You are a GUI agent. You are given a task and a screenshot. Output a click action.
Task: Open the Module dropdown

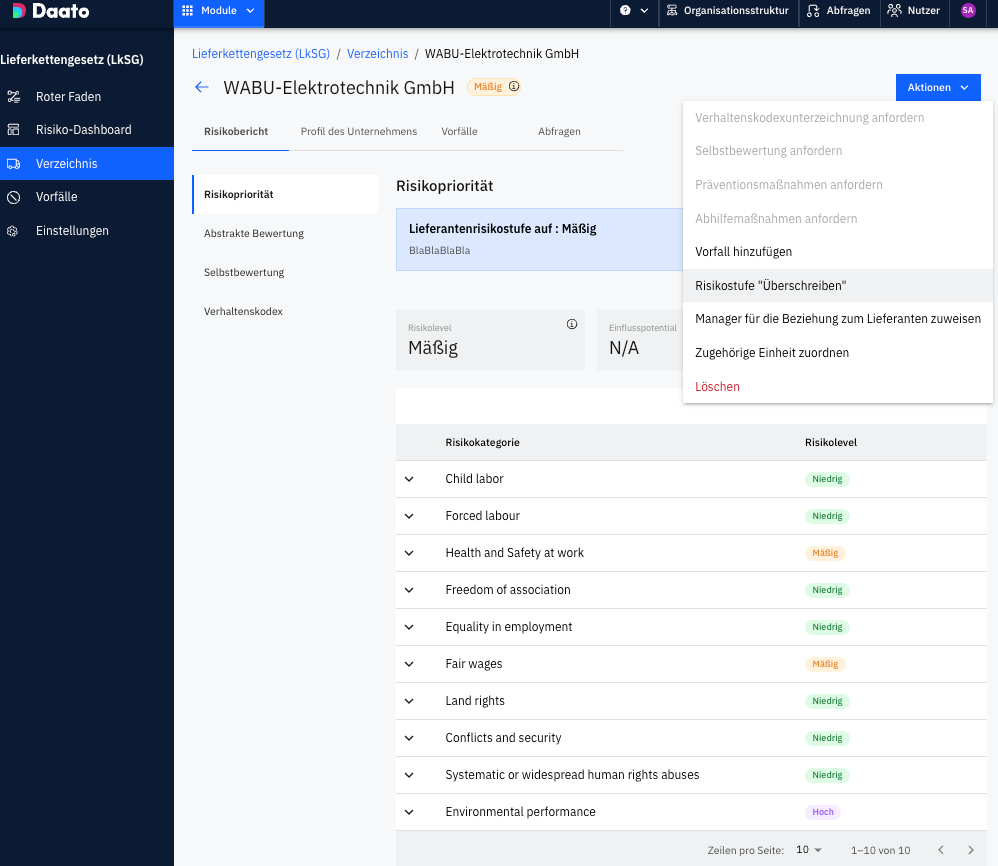tap(219, 11)
